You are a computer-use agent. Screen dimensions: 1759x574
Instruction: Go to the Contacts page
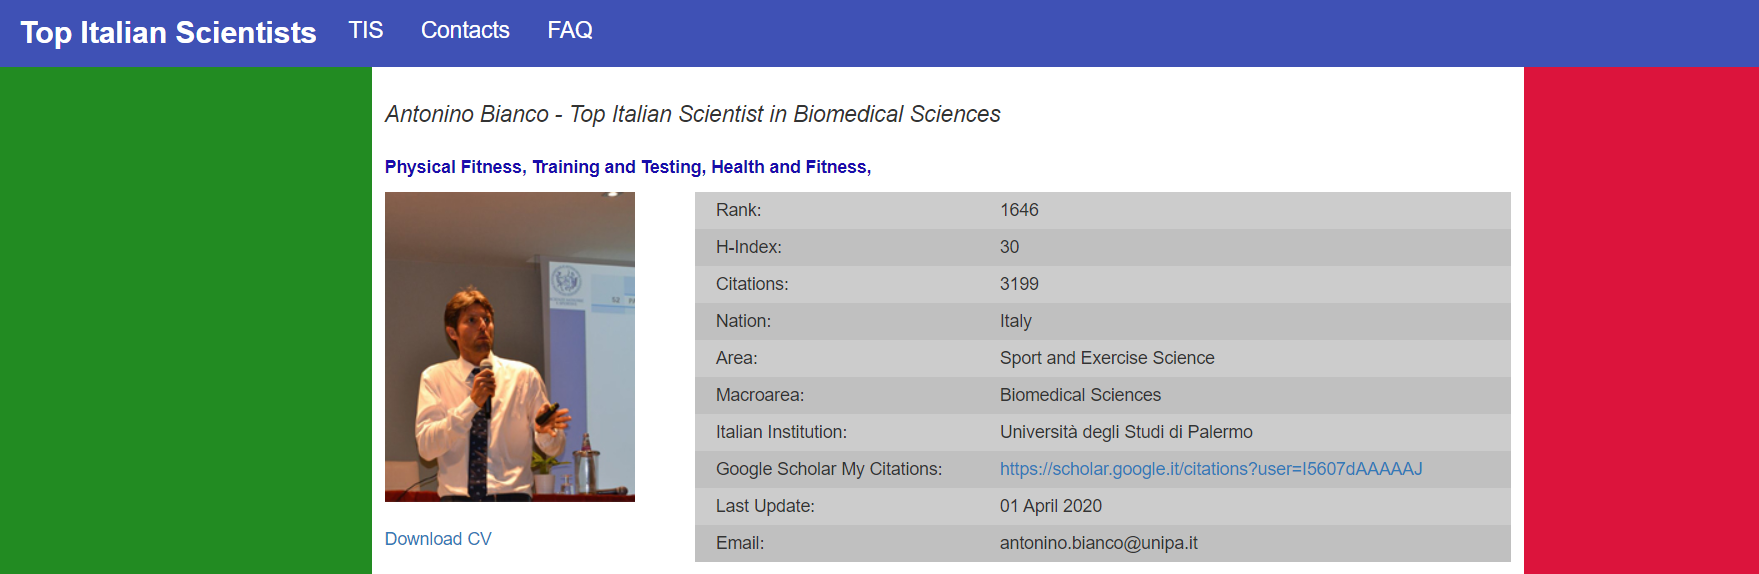pyautogui.click(x=465, y=31)
